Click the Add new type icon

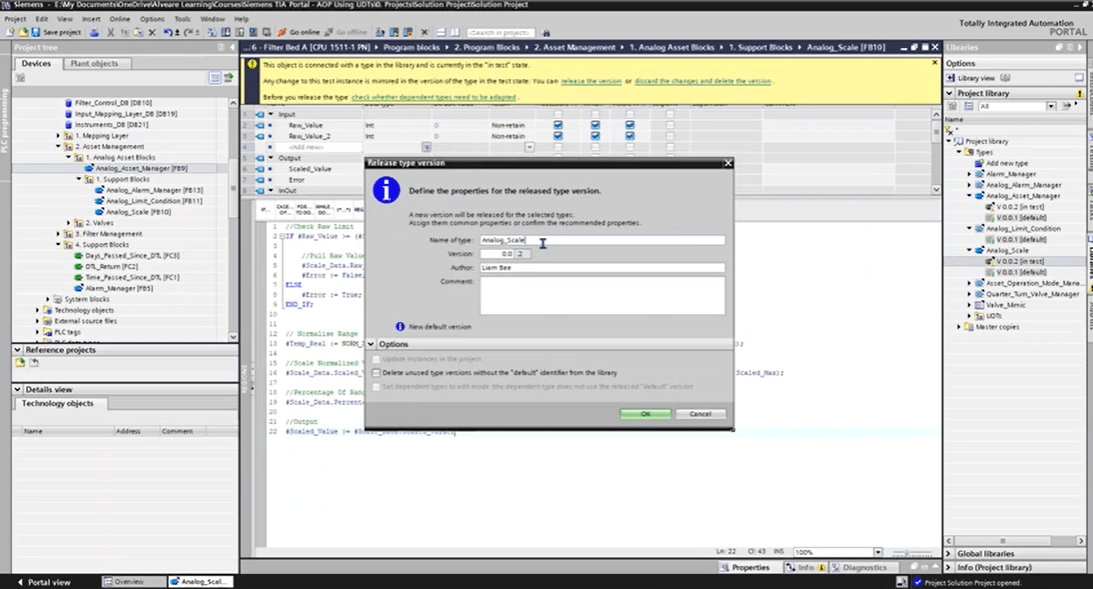979,163
